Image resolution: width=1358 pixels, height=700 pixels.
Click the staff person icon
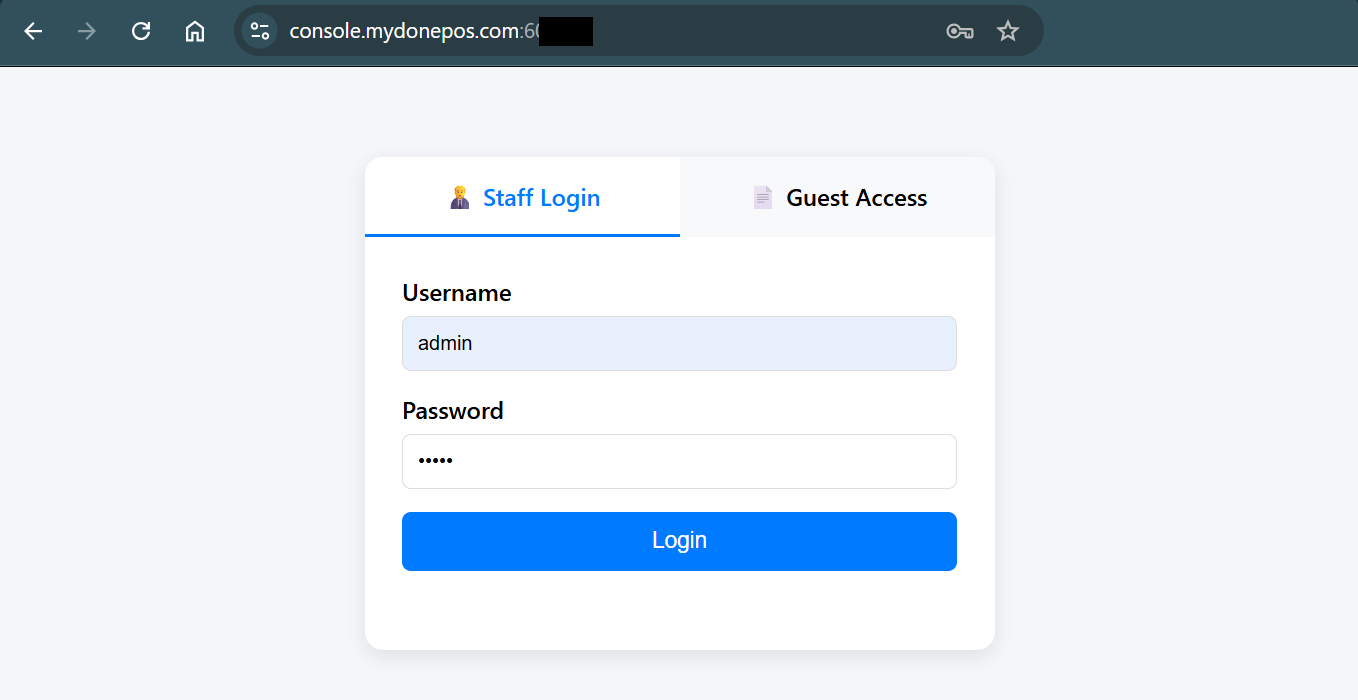[460, 198]
